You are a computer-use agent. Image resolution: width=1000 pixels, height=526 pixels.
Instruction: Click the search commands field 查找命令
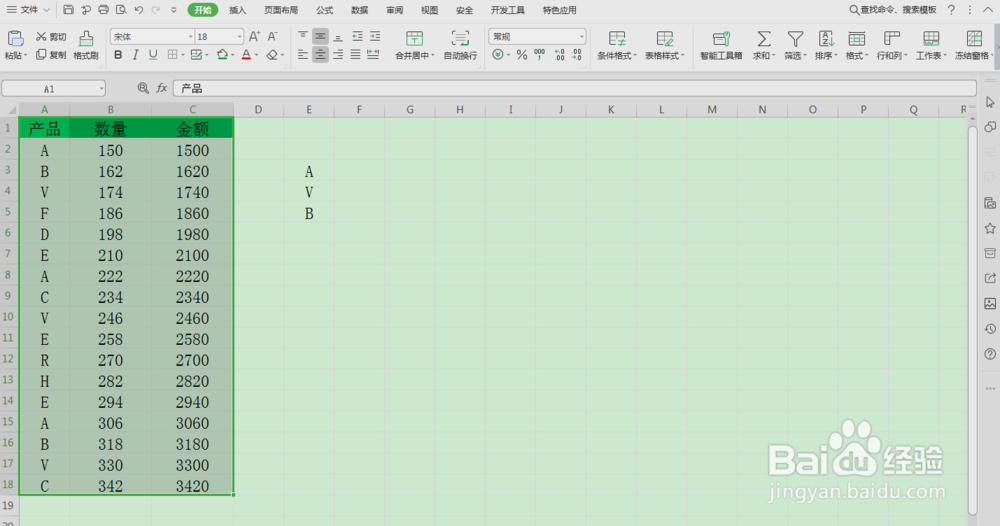pyautogui.click(x=893, y=10)
